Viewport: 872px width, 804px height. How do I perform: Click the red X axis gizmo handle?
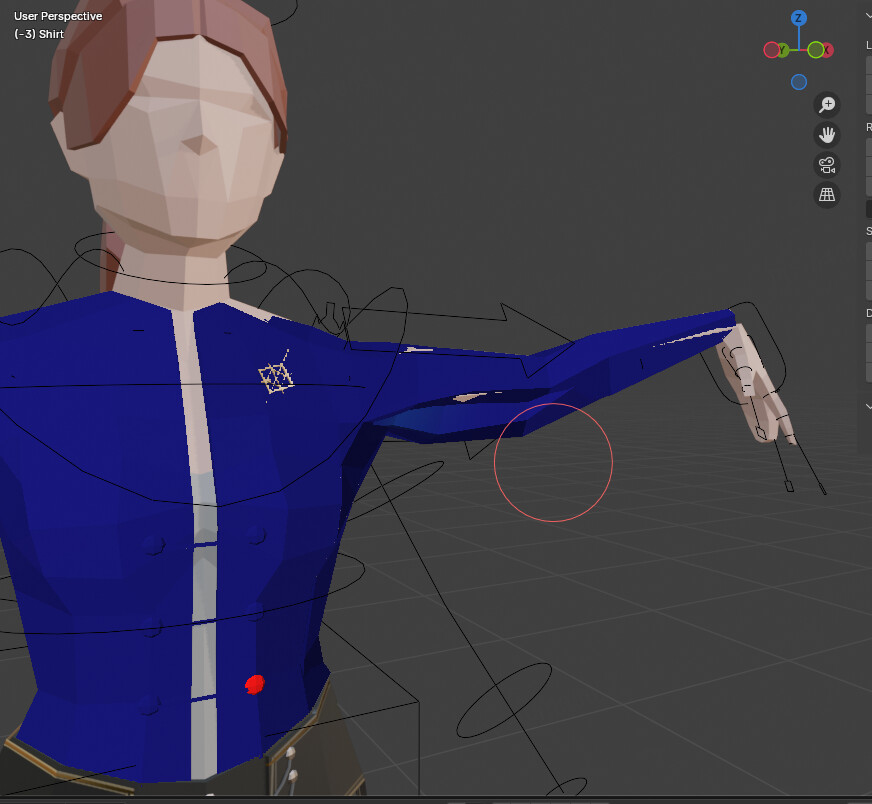828,50
